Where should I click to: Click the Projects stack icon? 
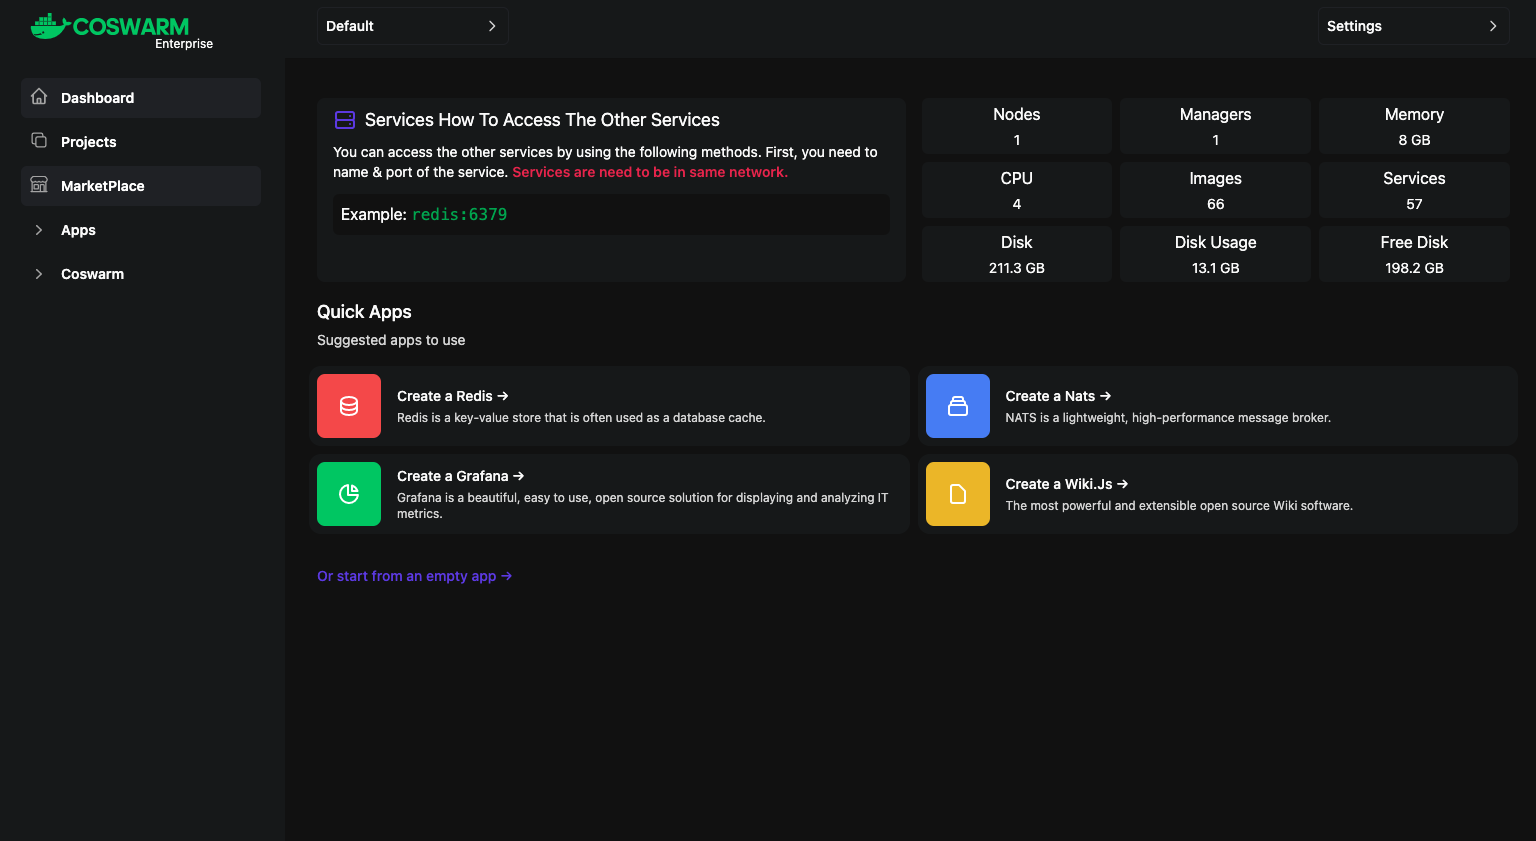(39, 140)
